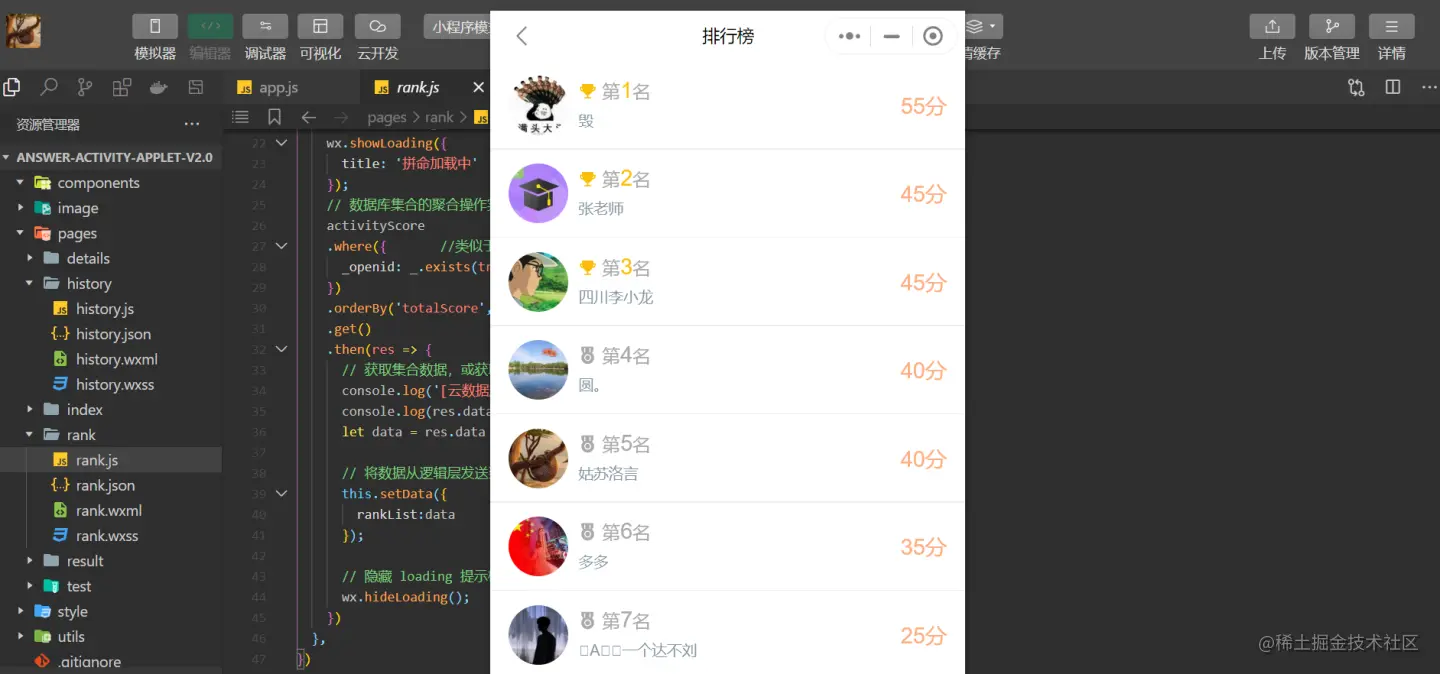Go back from the 排行榜 page
The image size is (1440, 674).
(x=521, y=36)
